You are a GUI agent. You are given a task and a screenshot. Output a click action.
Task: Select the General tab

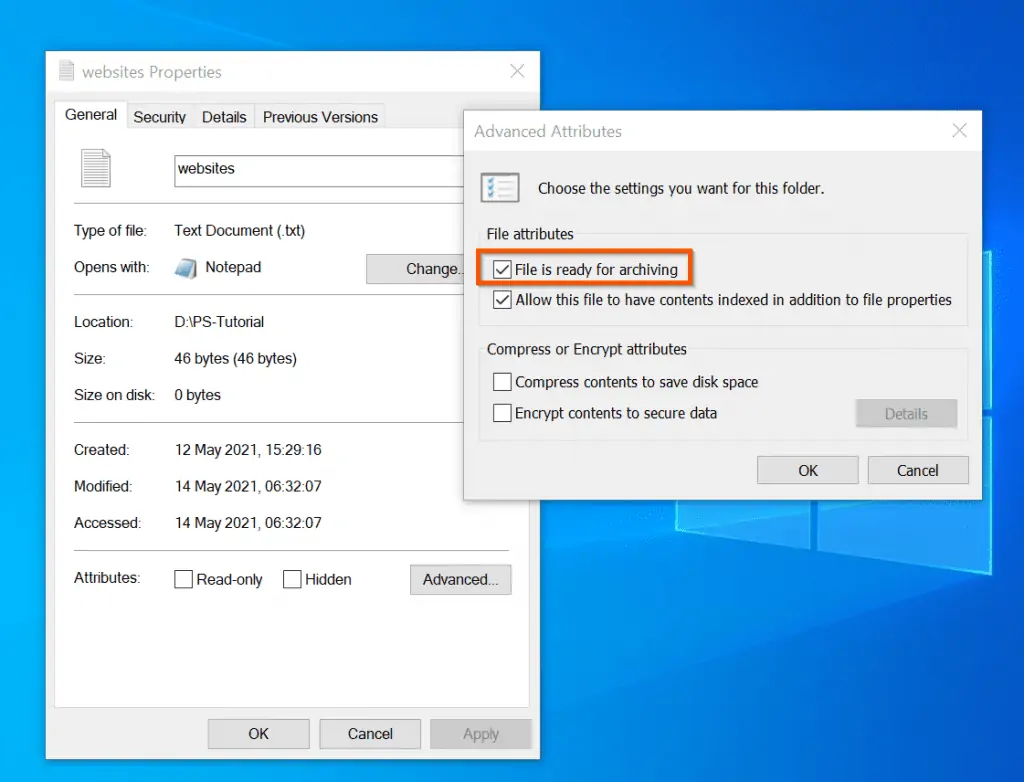pos(91,115)
